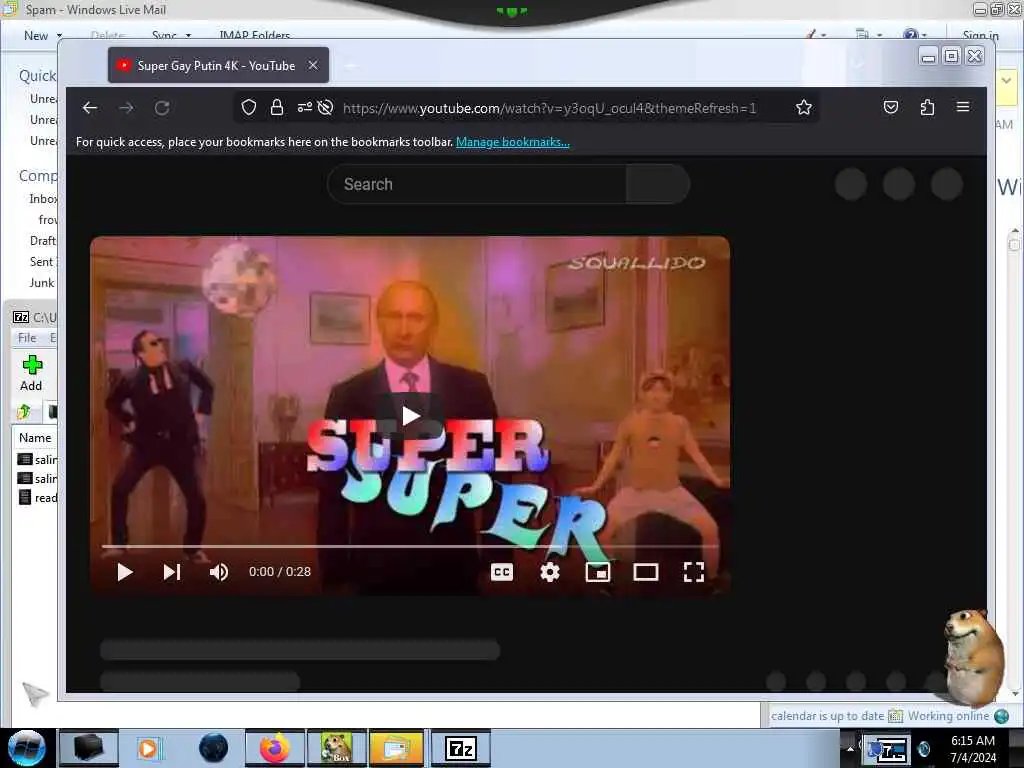Expand the Sync dropdown arrow in Mail
The width and height of the screenshot is (1024, 768).
pos(188,36)
